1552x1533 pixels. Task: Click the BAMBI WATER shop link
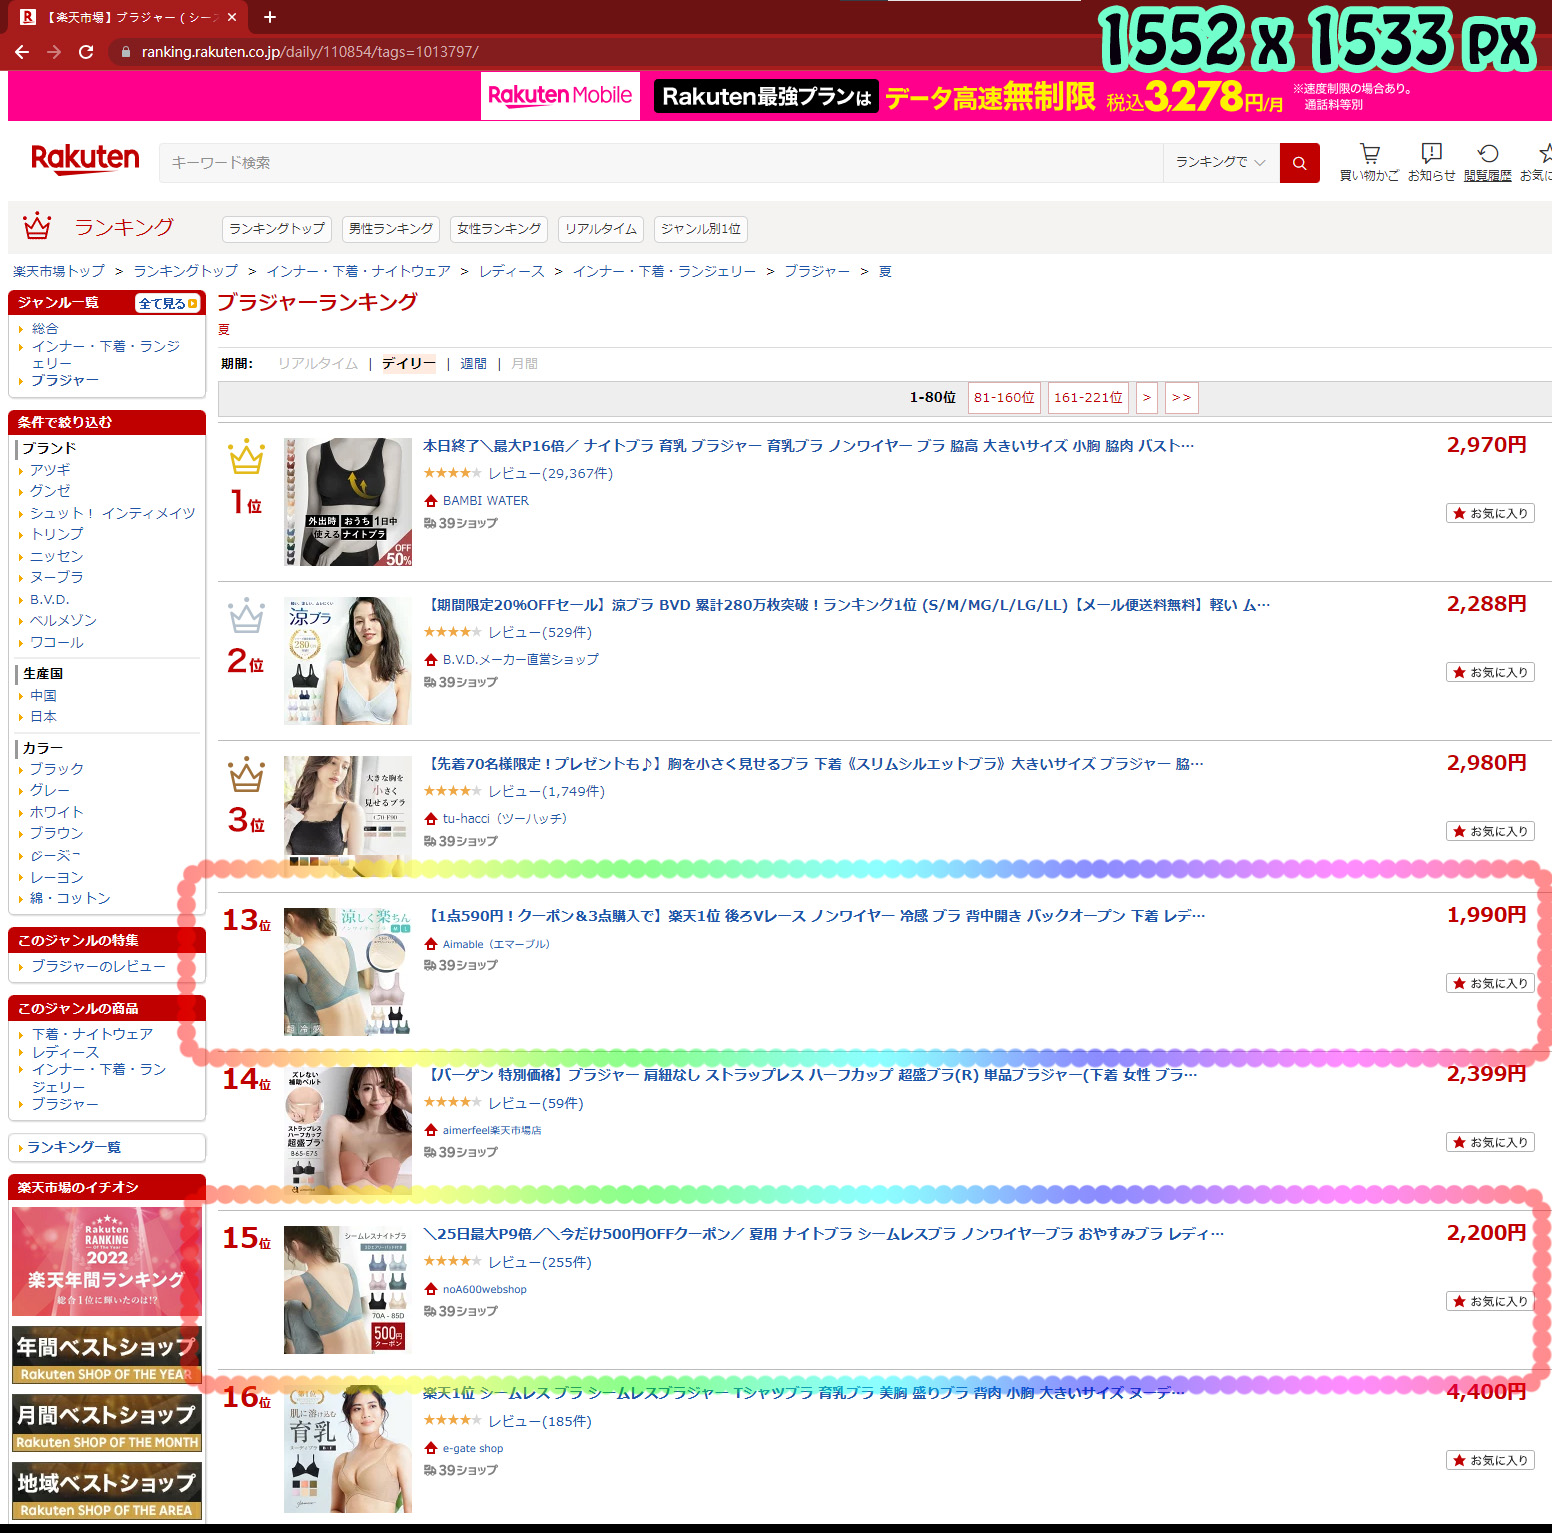(486, 501)
